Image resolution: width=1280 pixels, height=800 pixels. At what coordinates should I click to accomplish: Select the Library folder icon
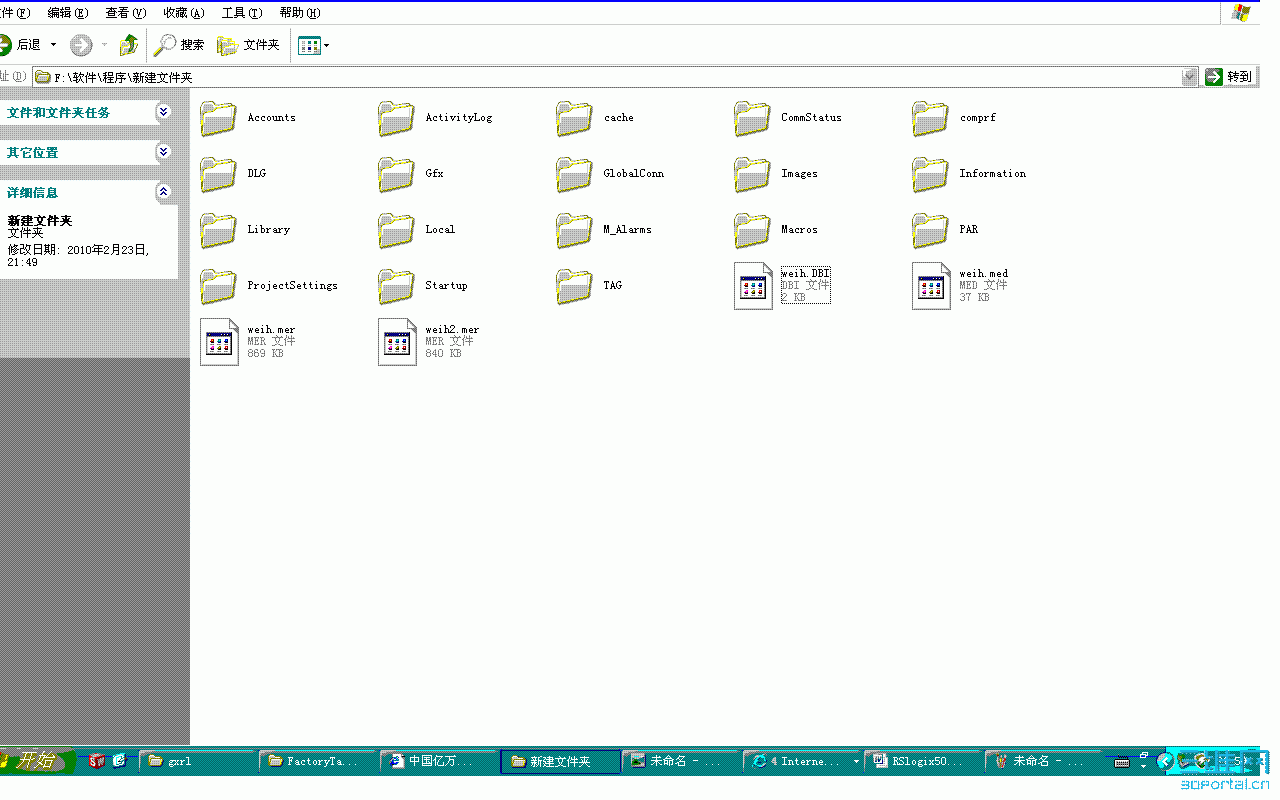(219, 230)
